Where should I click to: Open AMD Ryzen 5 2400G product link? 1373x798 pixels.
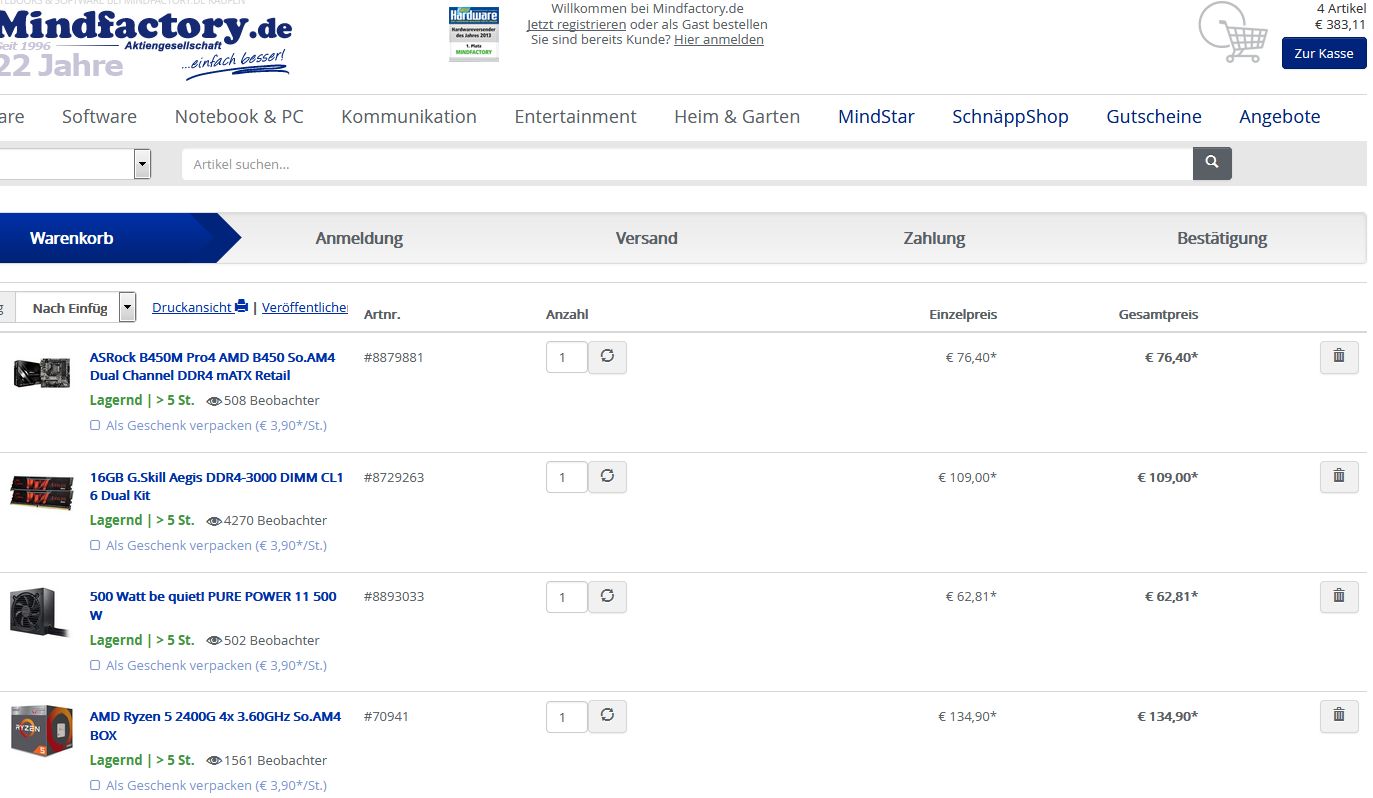click(215, 726)
